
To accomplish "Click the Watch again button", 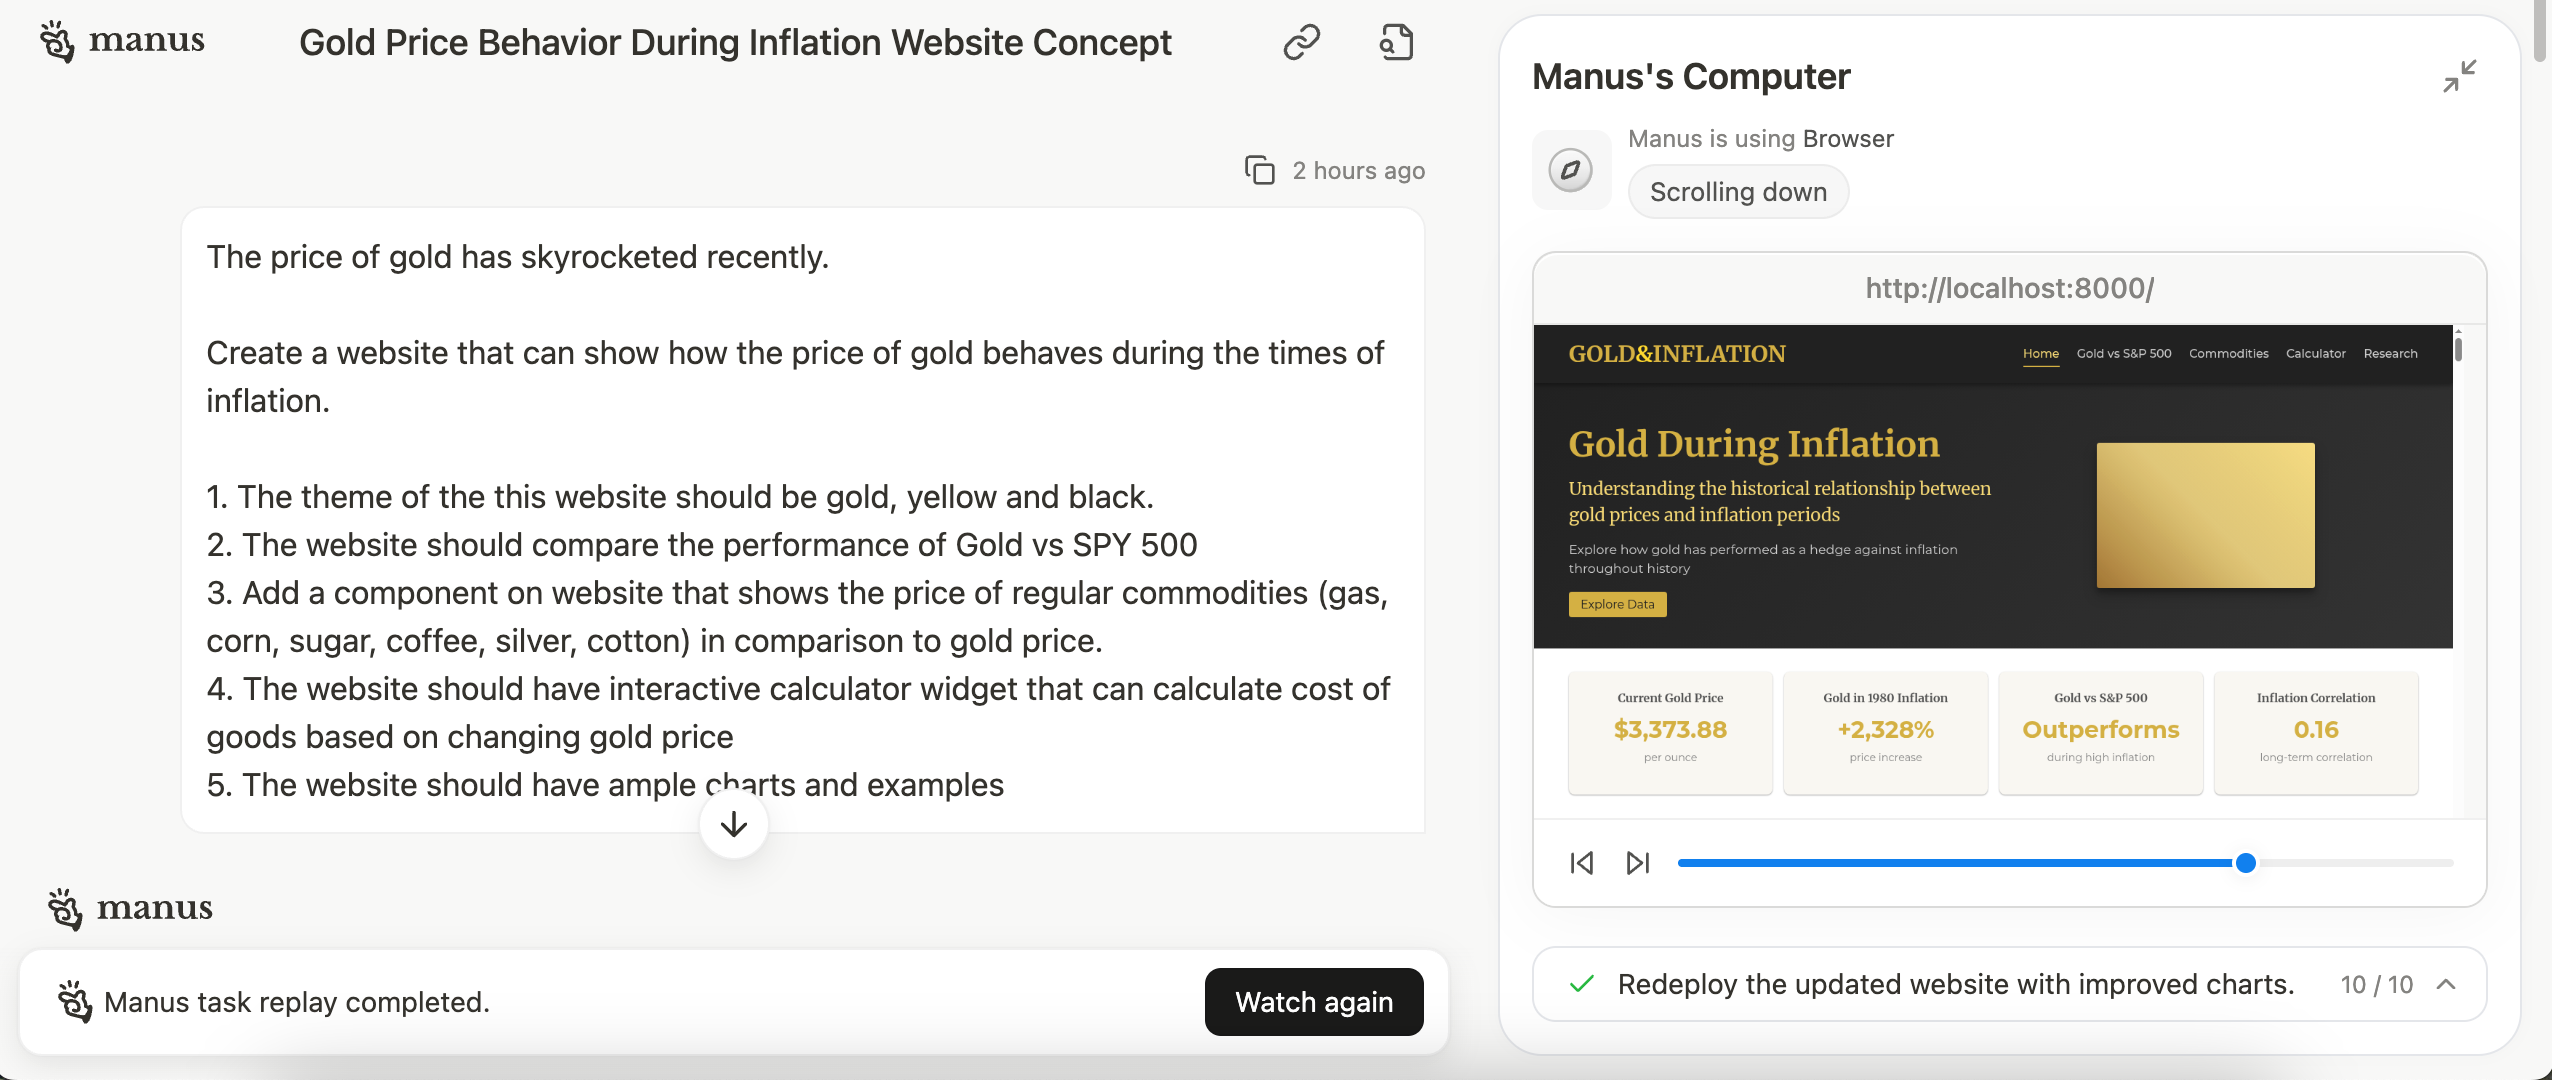I will coord(1314,1002).
